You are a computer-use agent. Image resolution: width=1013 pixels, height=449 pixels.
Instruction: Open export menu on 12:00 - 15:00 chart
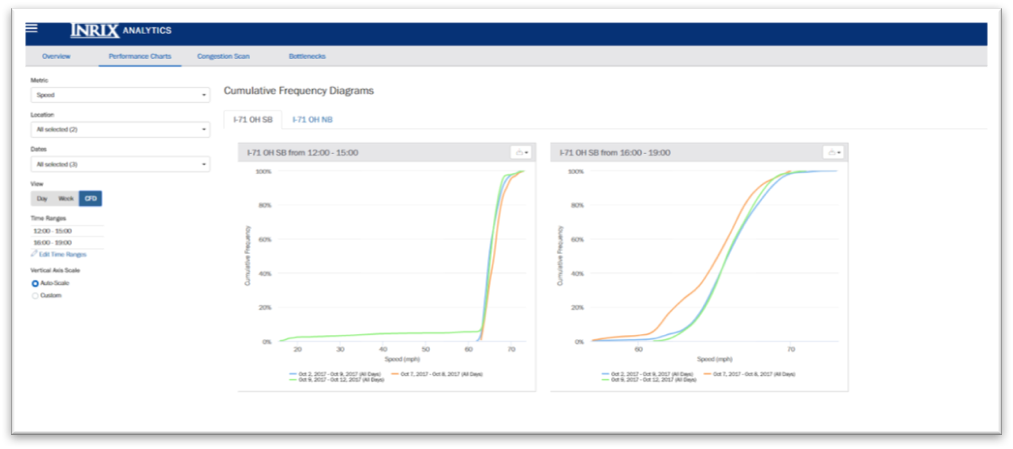[521, 152]
